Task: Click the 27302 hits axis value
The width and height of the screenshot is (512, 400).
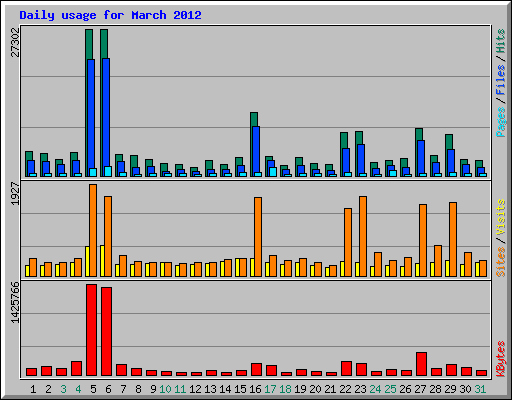Action: [x=15, y=42]
